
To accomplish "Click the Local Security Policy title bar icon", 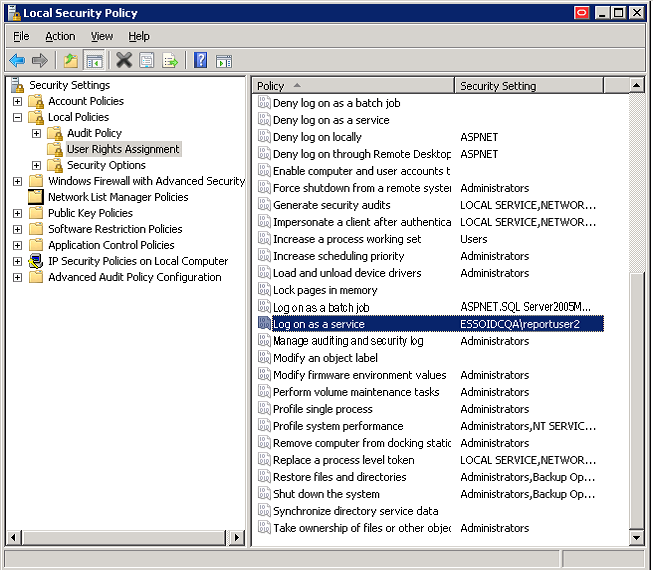I will point(15,13).
